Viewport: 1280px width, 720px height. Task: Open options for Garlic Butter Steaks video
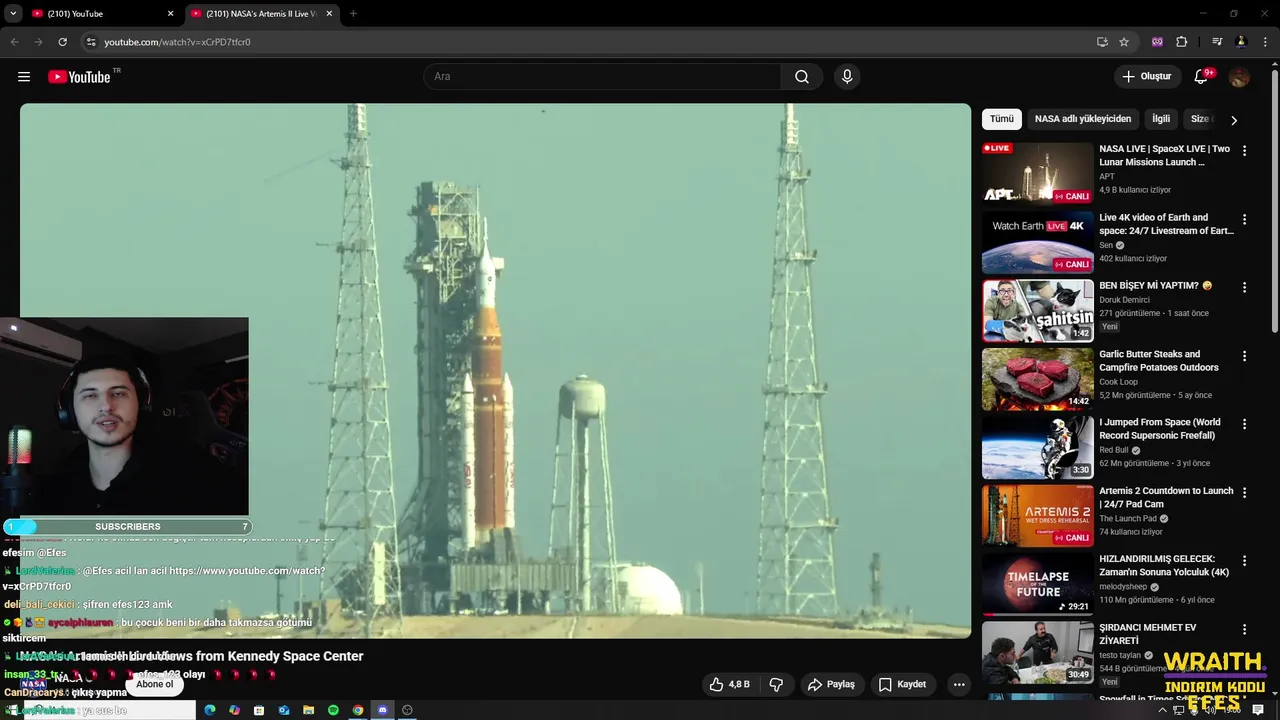click(x=1244, y=356)
